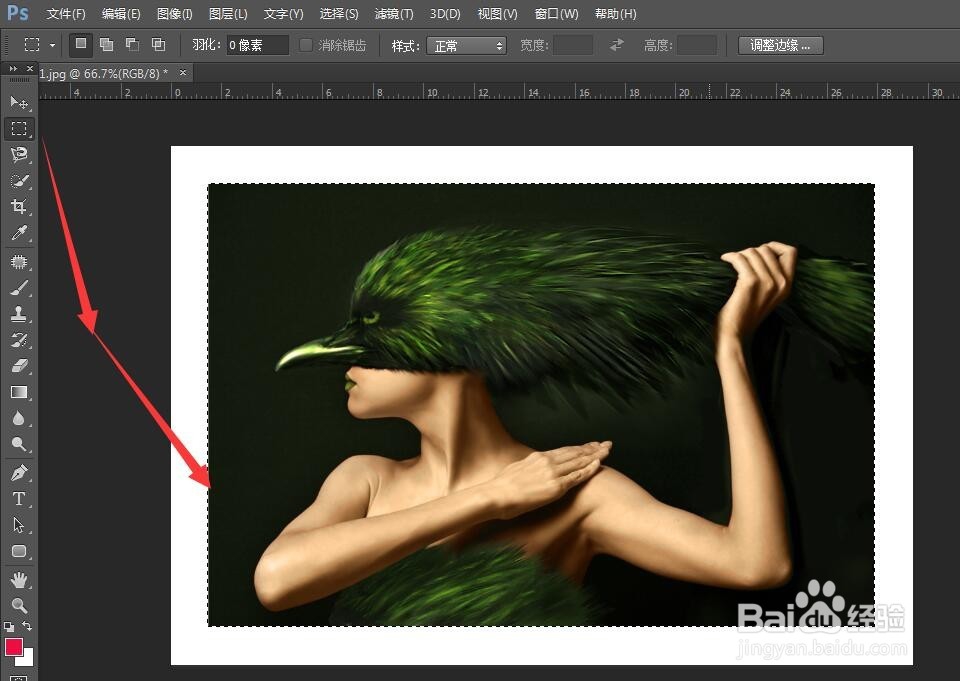Open the 选择(S) menu
The height and width of the screenshot is (681, 960).
339,13
